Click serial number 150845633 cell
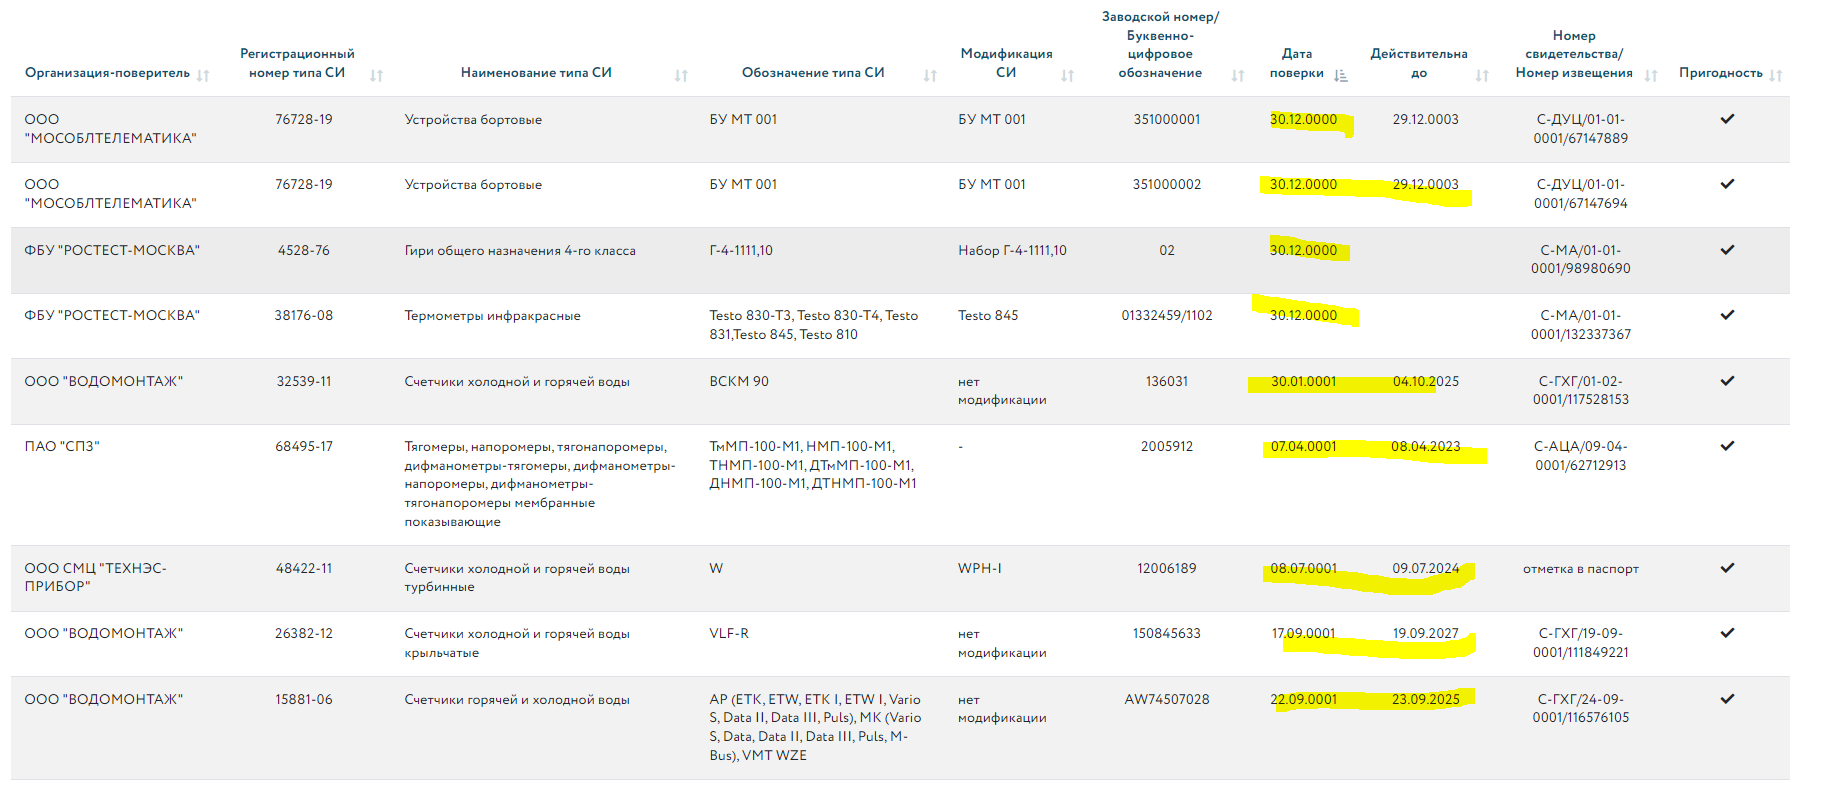Image resolution: width=1834 pixels, height=786 pixels. pyautogui.click(x=1166, y=634)
